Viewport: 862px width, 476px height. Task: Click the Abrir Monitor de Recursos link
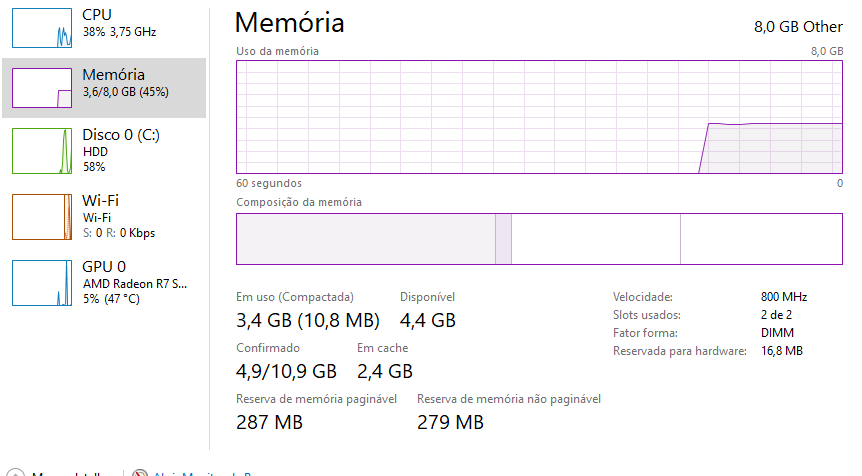(x=203, y=473)
